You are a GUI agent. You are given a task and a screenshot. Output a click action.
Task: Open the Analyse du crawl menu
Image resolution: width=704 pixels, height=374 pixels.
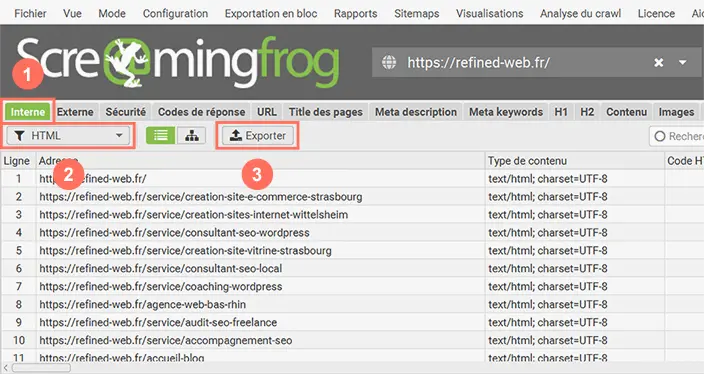(x=580, y=13)
